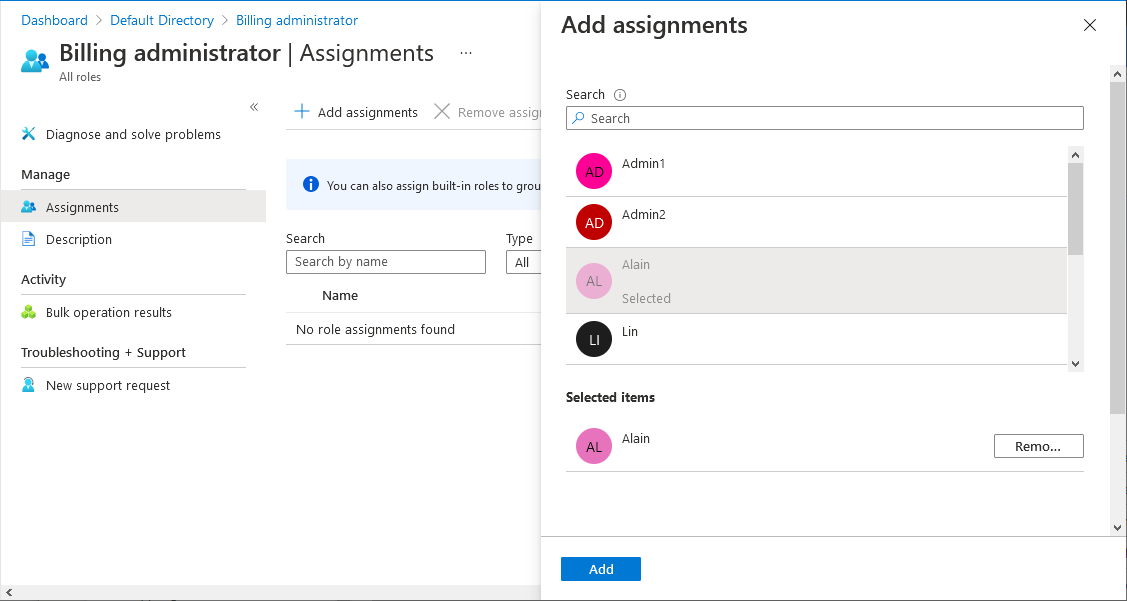Navigate to Default Directory breadcrumb
This screenshot has width=1127, height=601.
(162, 20)
